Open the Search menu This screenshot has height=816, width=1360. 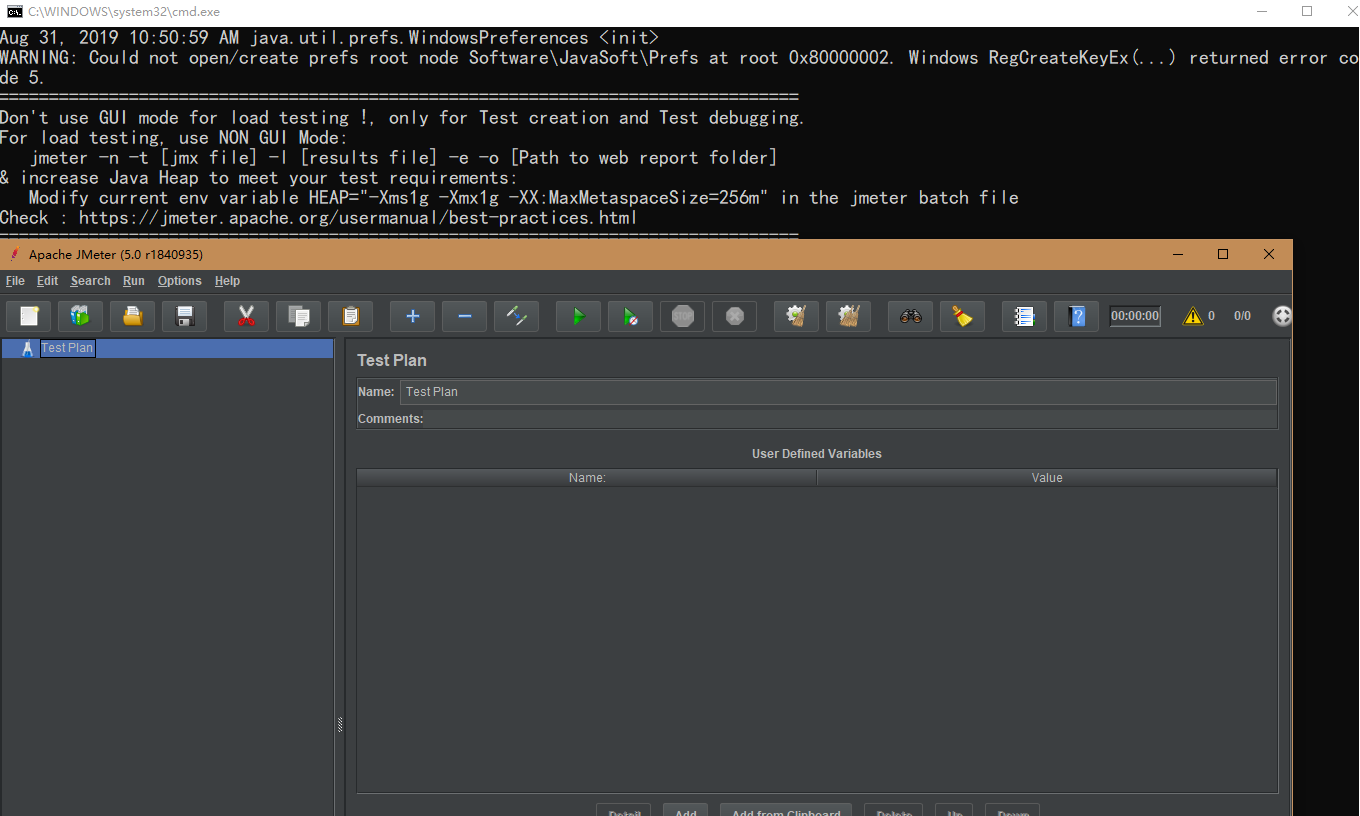point(91,281)
